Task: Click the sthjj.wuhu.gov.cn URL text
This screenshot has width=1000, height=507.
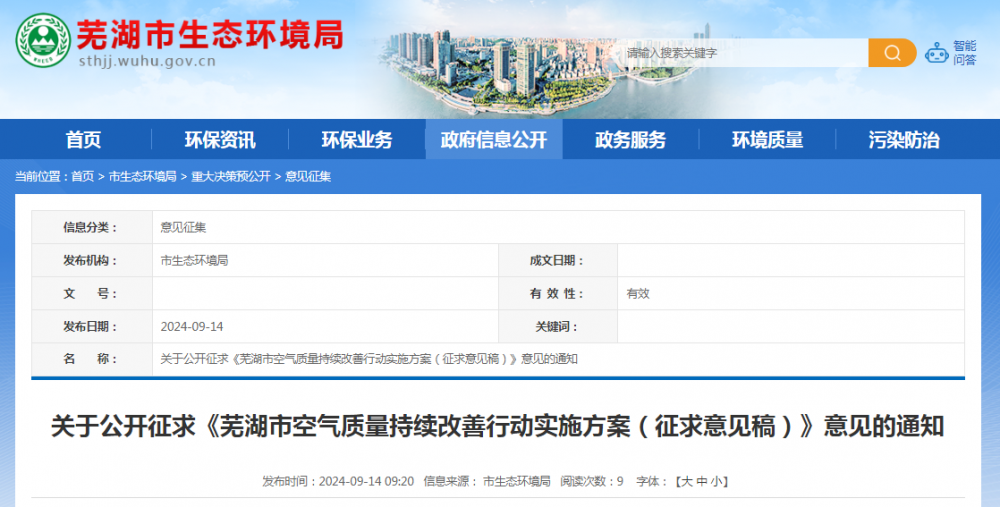Action: [x=147, y=62]
